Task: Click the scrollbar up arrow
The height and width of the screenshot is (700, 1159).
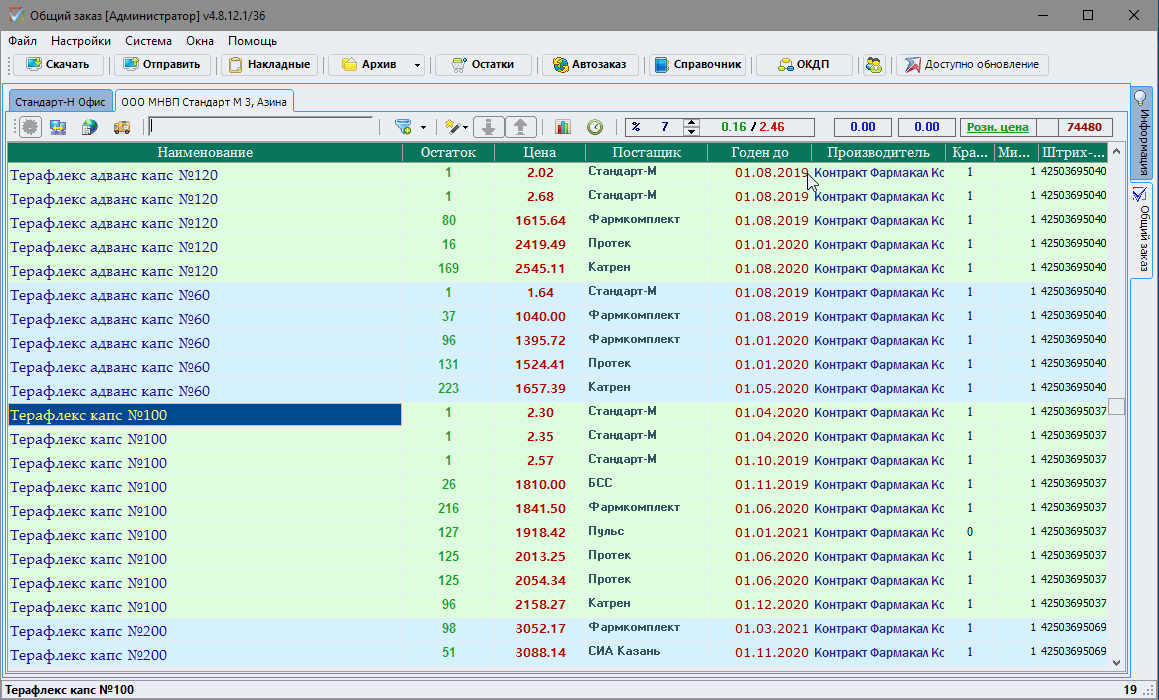Action: tap(1117, 152)
